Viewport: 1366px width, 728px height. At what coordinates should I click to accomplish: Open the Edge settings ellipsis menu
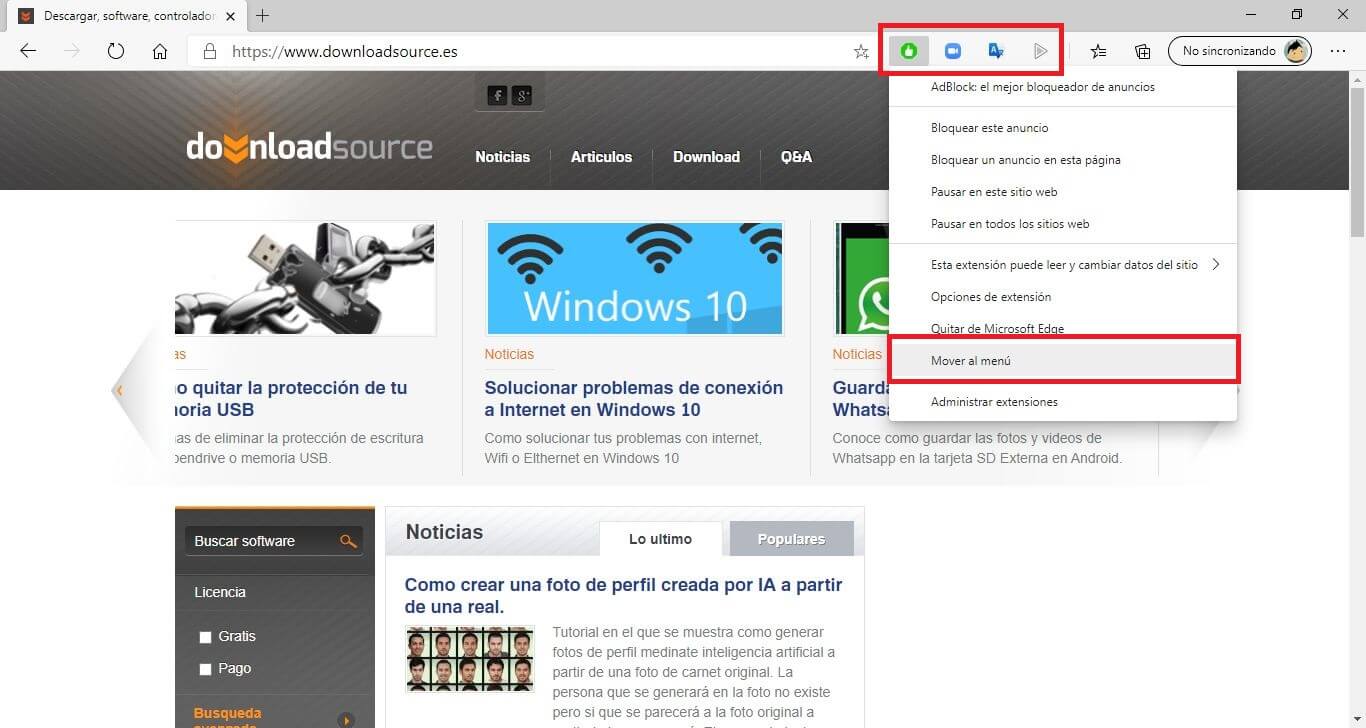(x=1338, y=51)
